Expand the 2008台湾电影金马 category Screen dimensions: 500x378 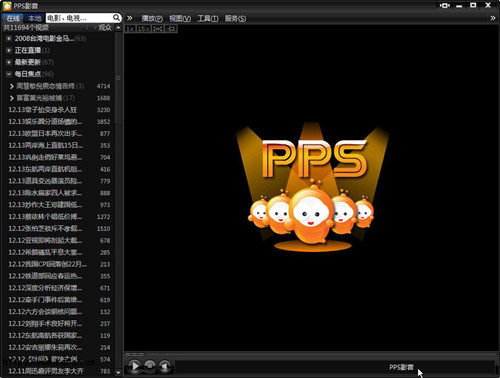click(x=9, y=38)
